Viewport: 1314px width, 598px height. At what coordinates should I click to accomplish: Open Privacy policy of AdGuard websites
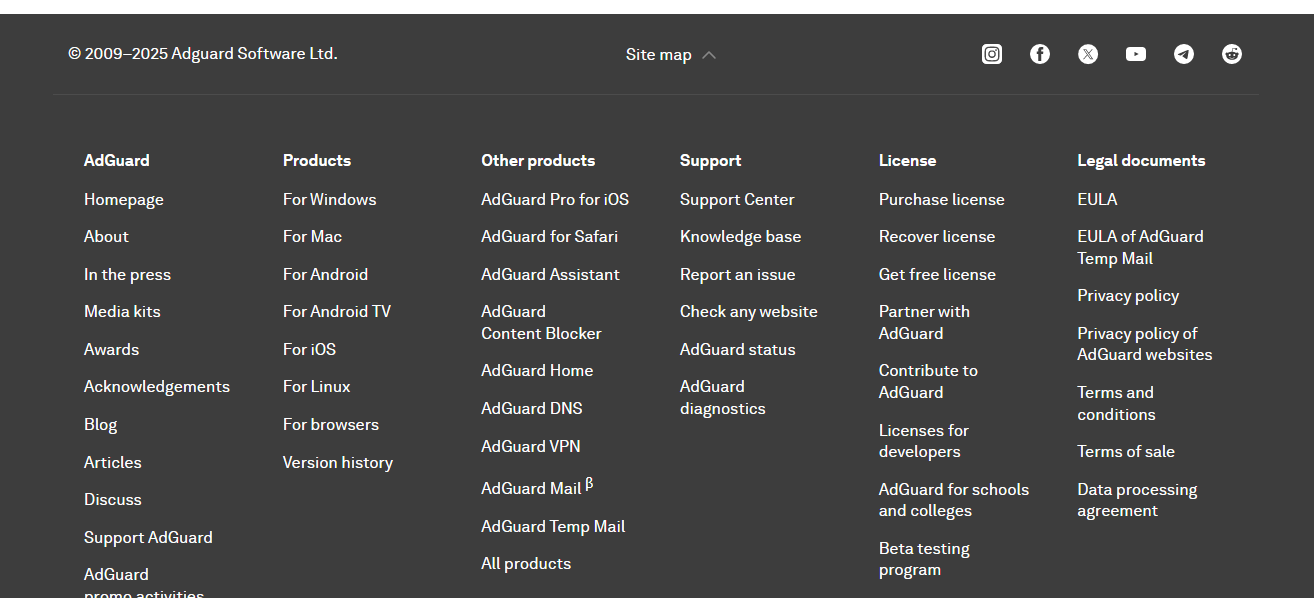click(1145, 344)
